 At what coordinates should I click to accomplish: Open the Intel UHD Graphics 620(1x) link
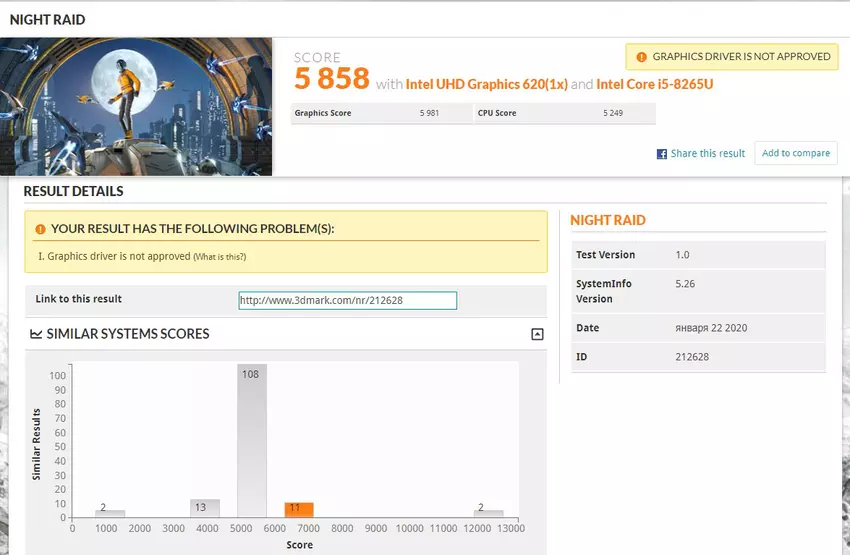[486, 84]
